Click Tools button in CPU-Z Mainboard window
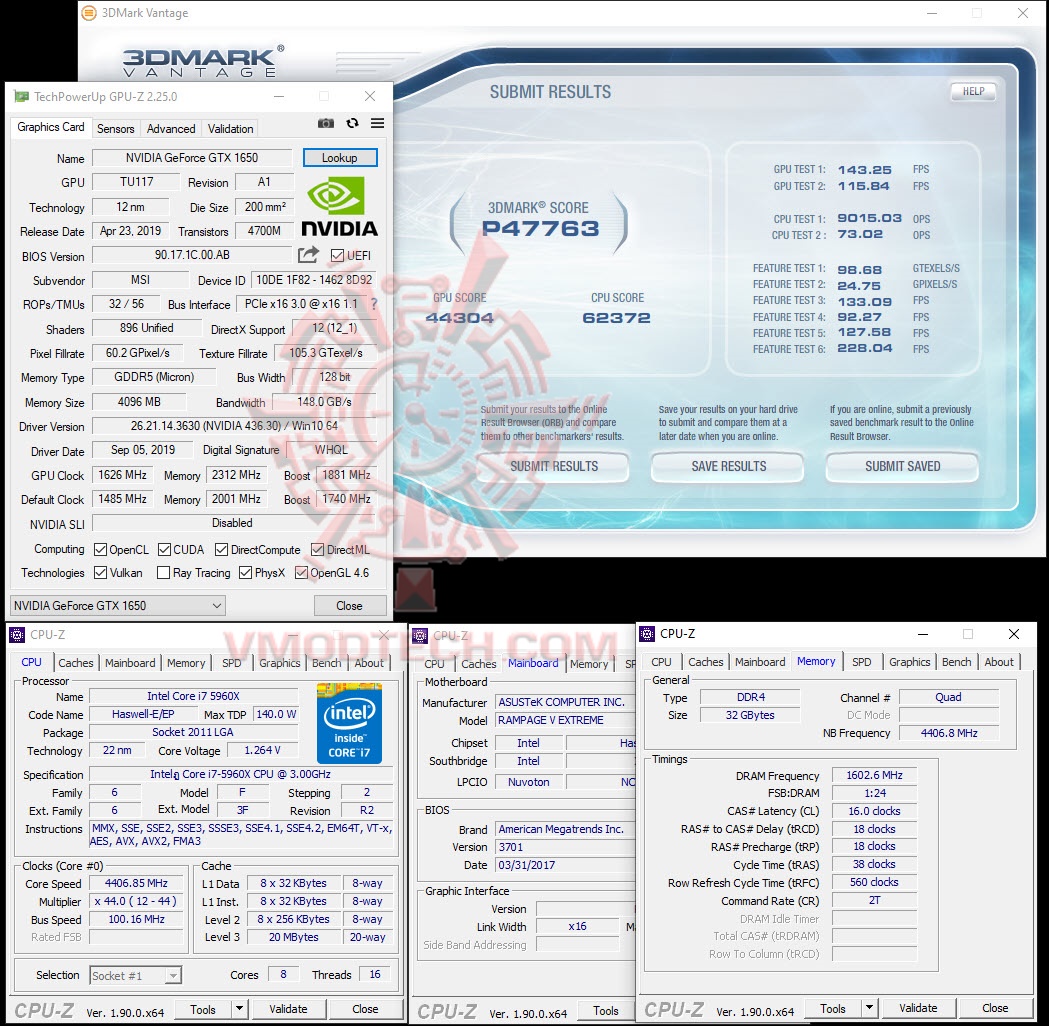1049x1026 pixels. click(x=605, y=1011)
